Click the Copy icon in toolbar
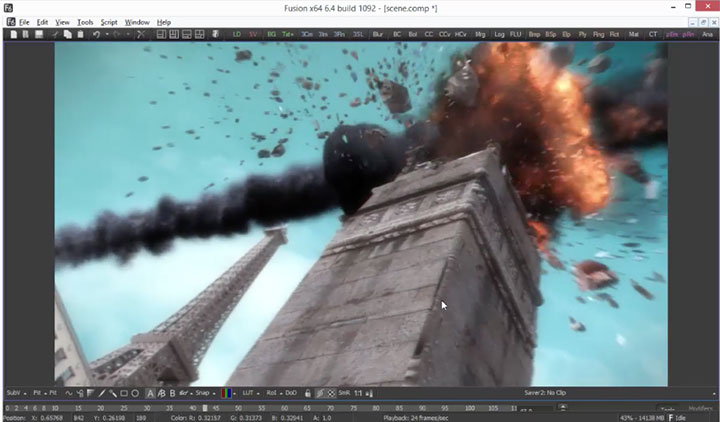Viewport: 720px width, 422px height. (68, 34)
